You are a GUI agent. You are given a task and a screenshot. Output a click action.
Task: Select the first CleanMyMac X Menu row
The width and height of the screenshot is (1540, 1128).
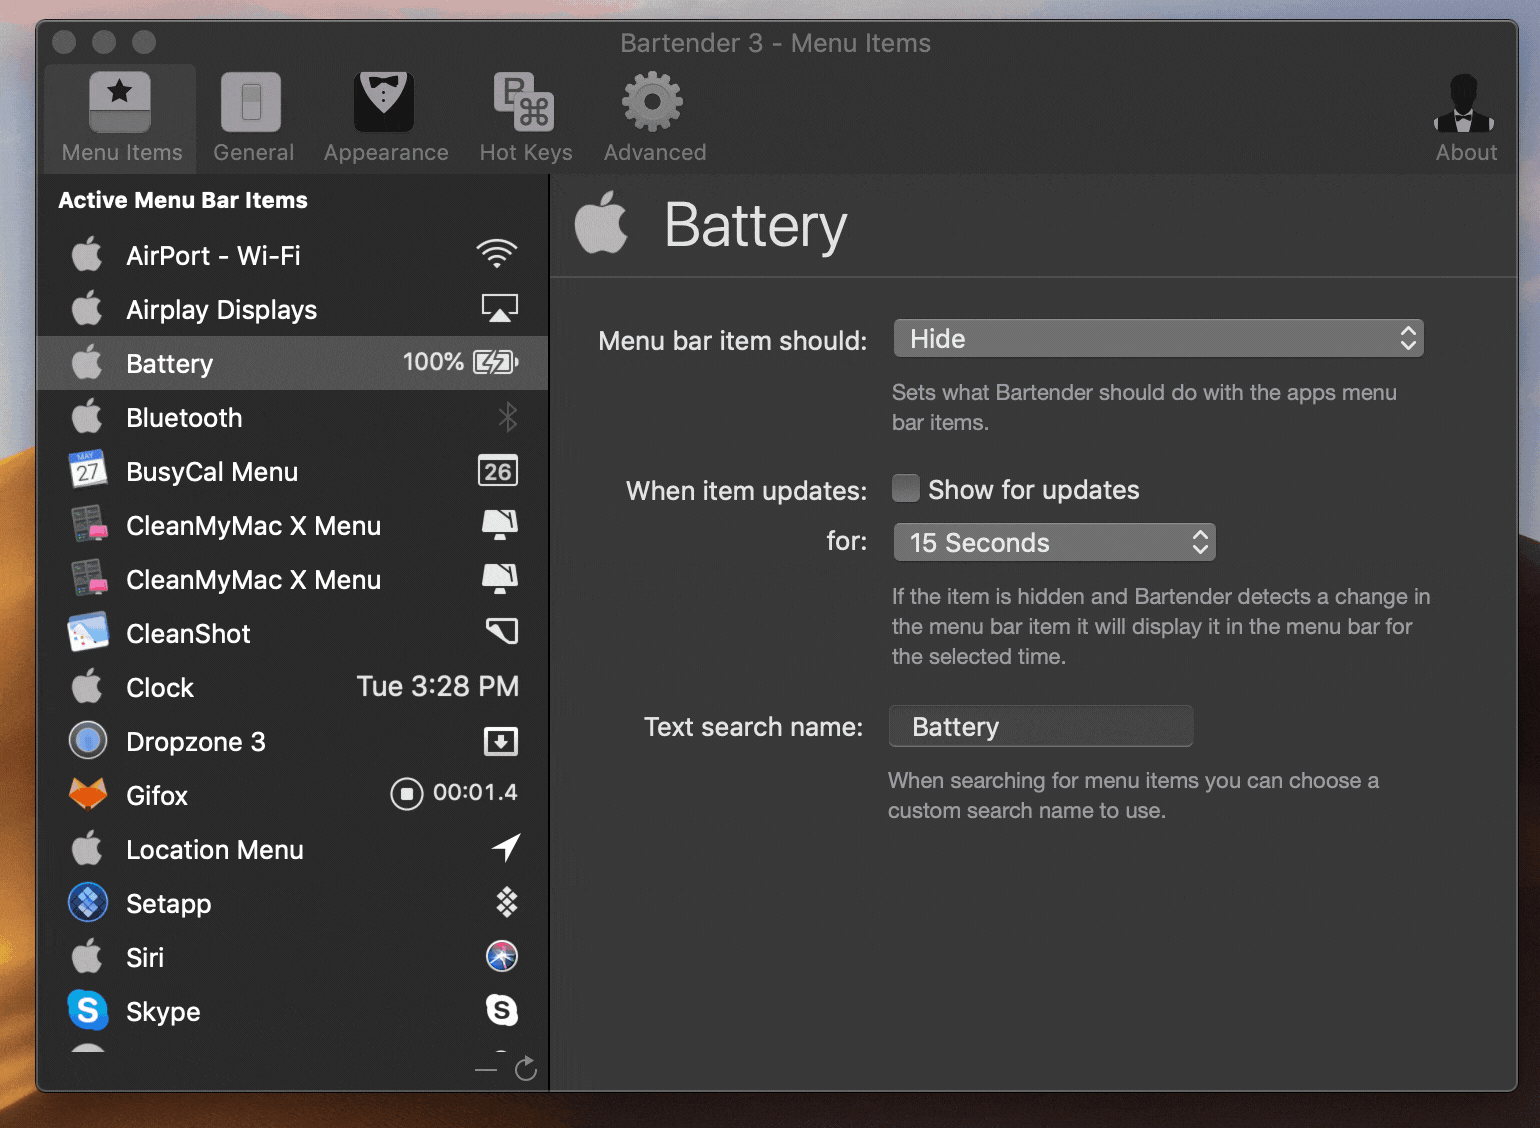coord(292,525)
